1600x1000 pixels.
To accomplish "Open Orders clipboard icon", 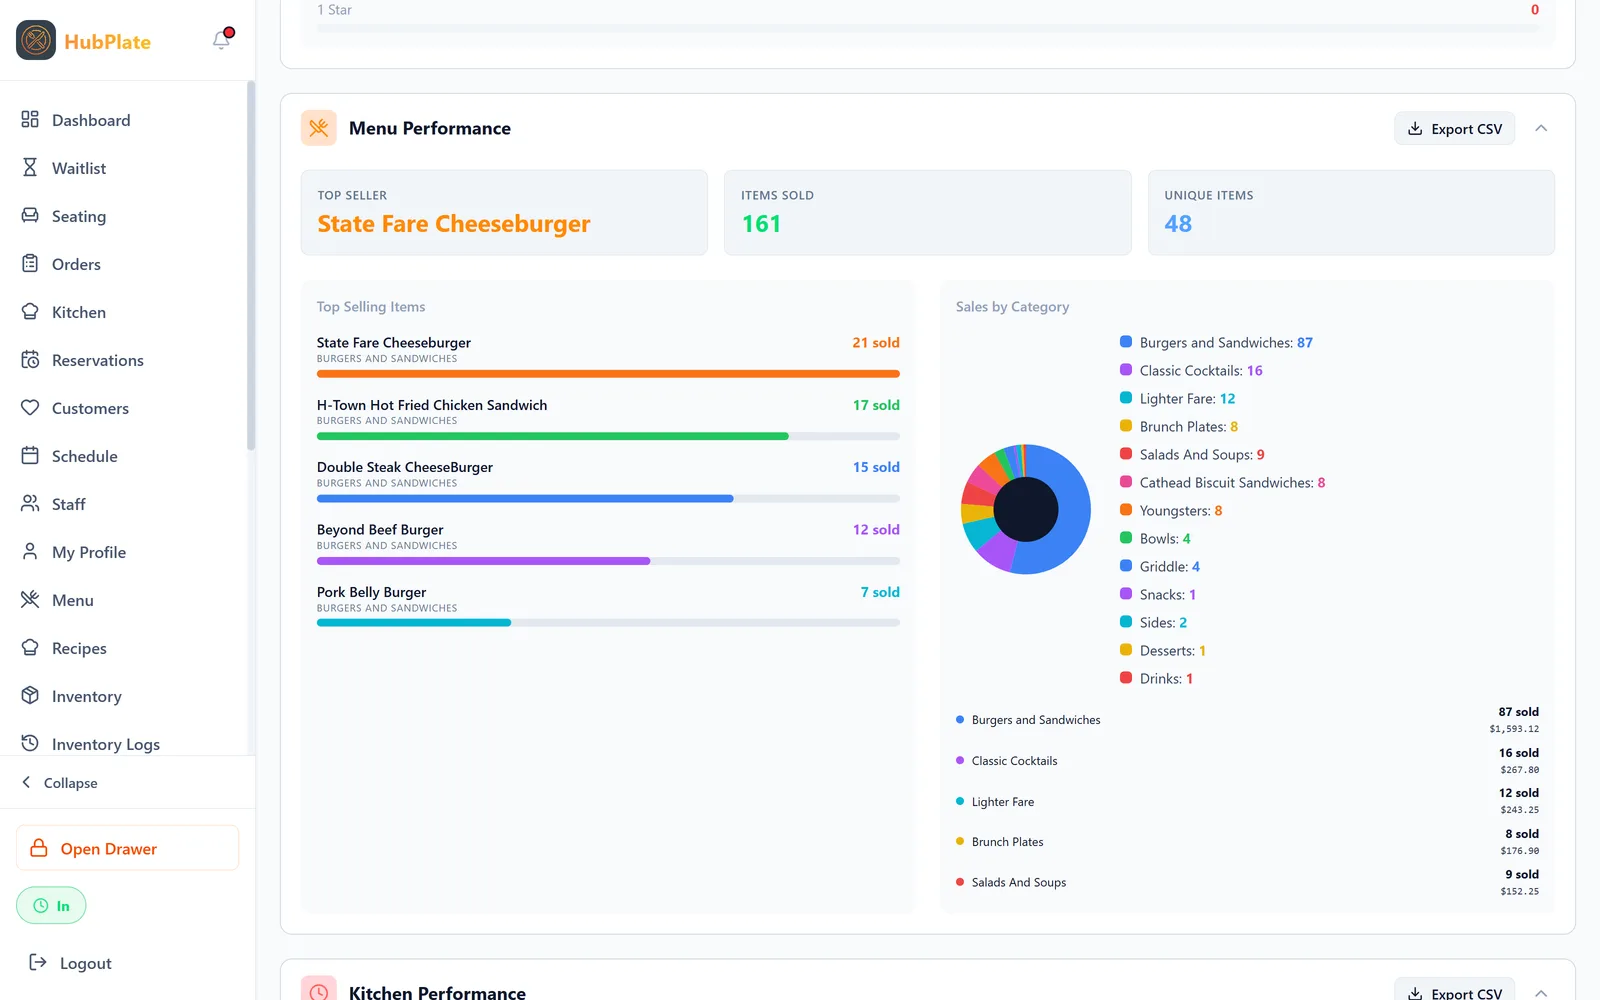I will tap(30, 264).
